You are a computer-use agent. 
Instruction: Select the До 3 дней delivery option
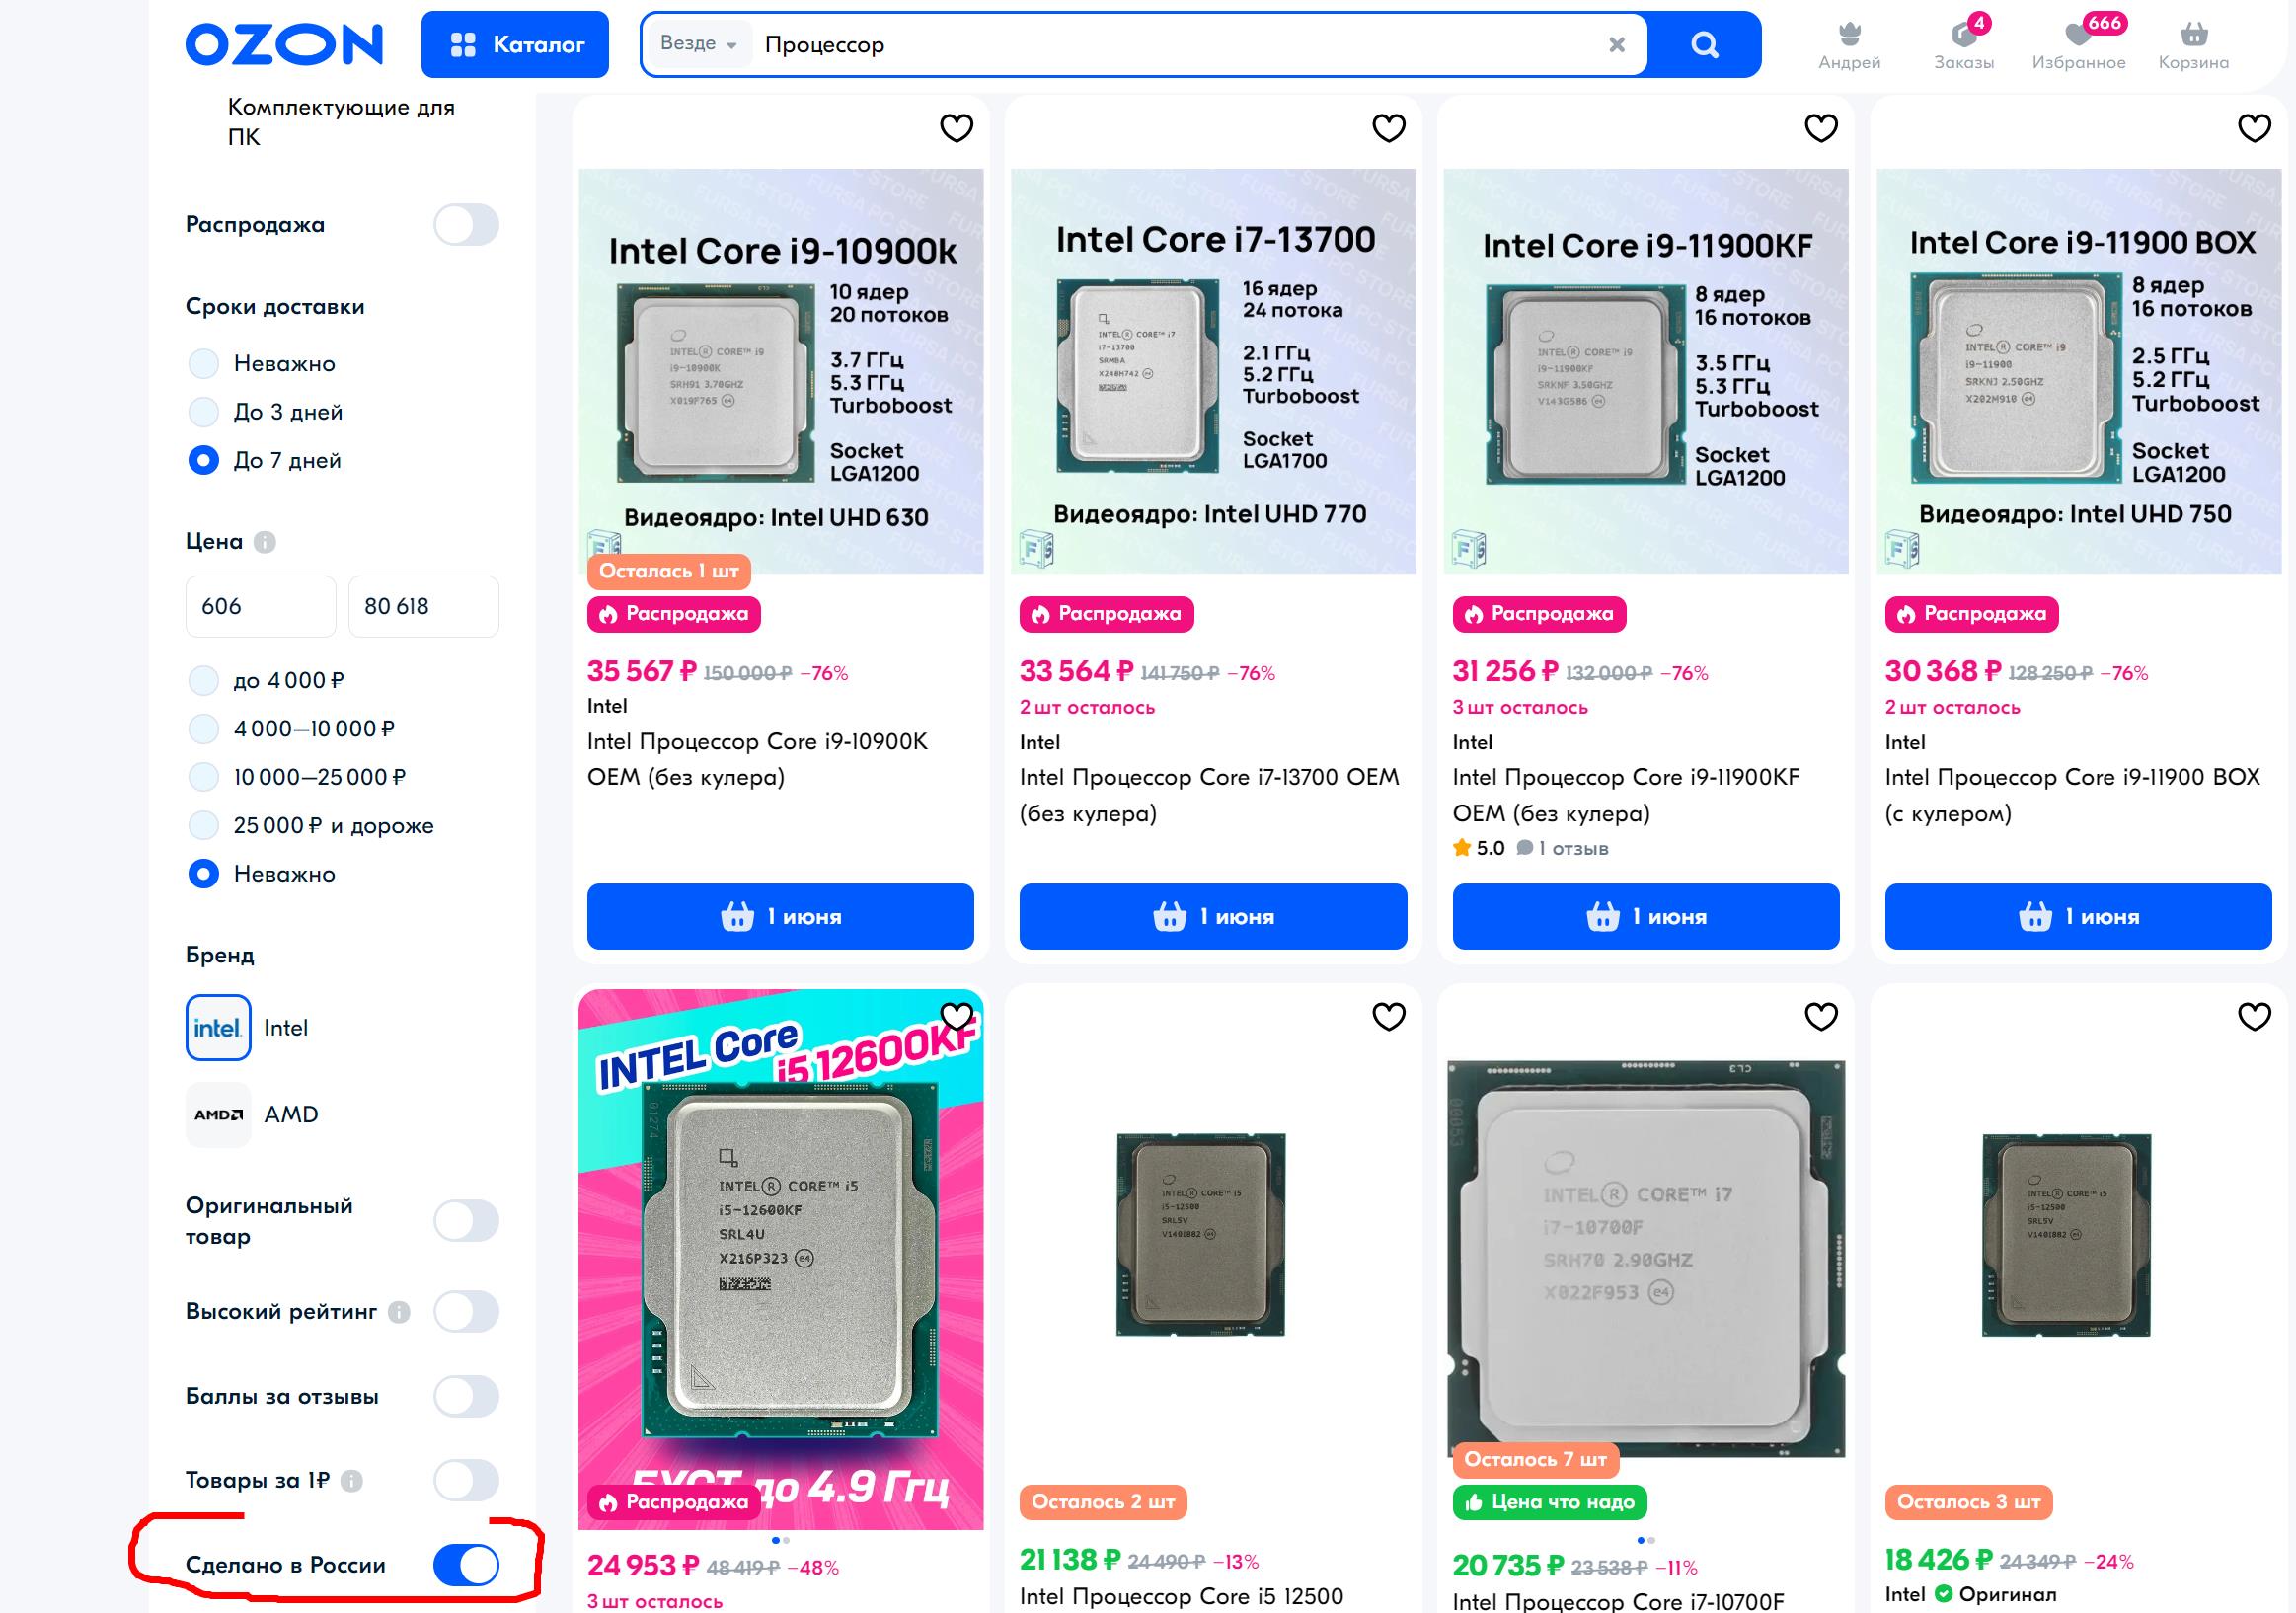click(x=204, y=412)
